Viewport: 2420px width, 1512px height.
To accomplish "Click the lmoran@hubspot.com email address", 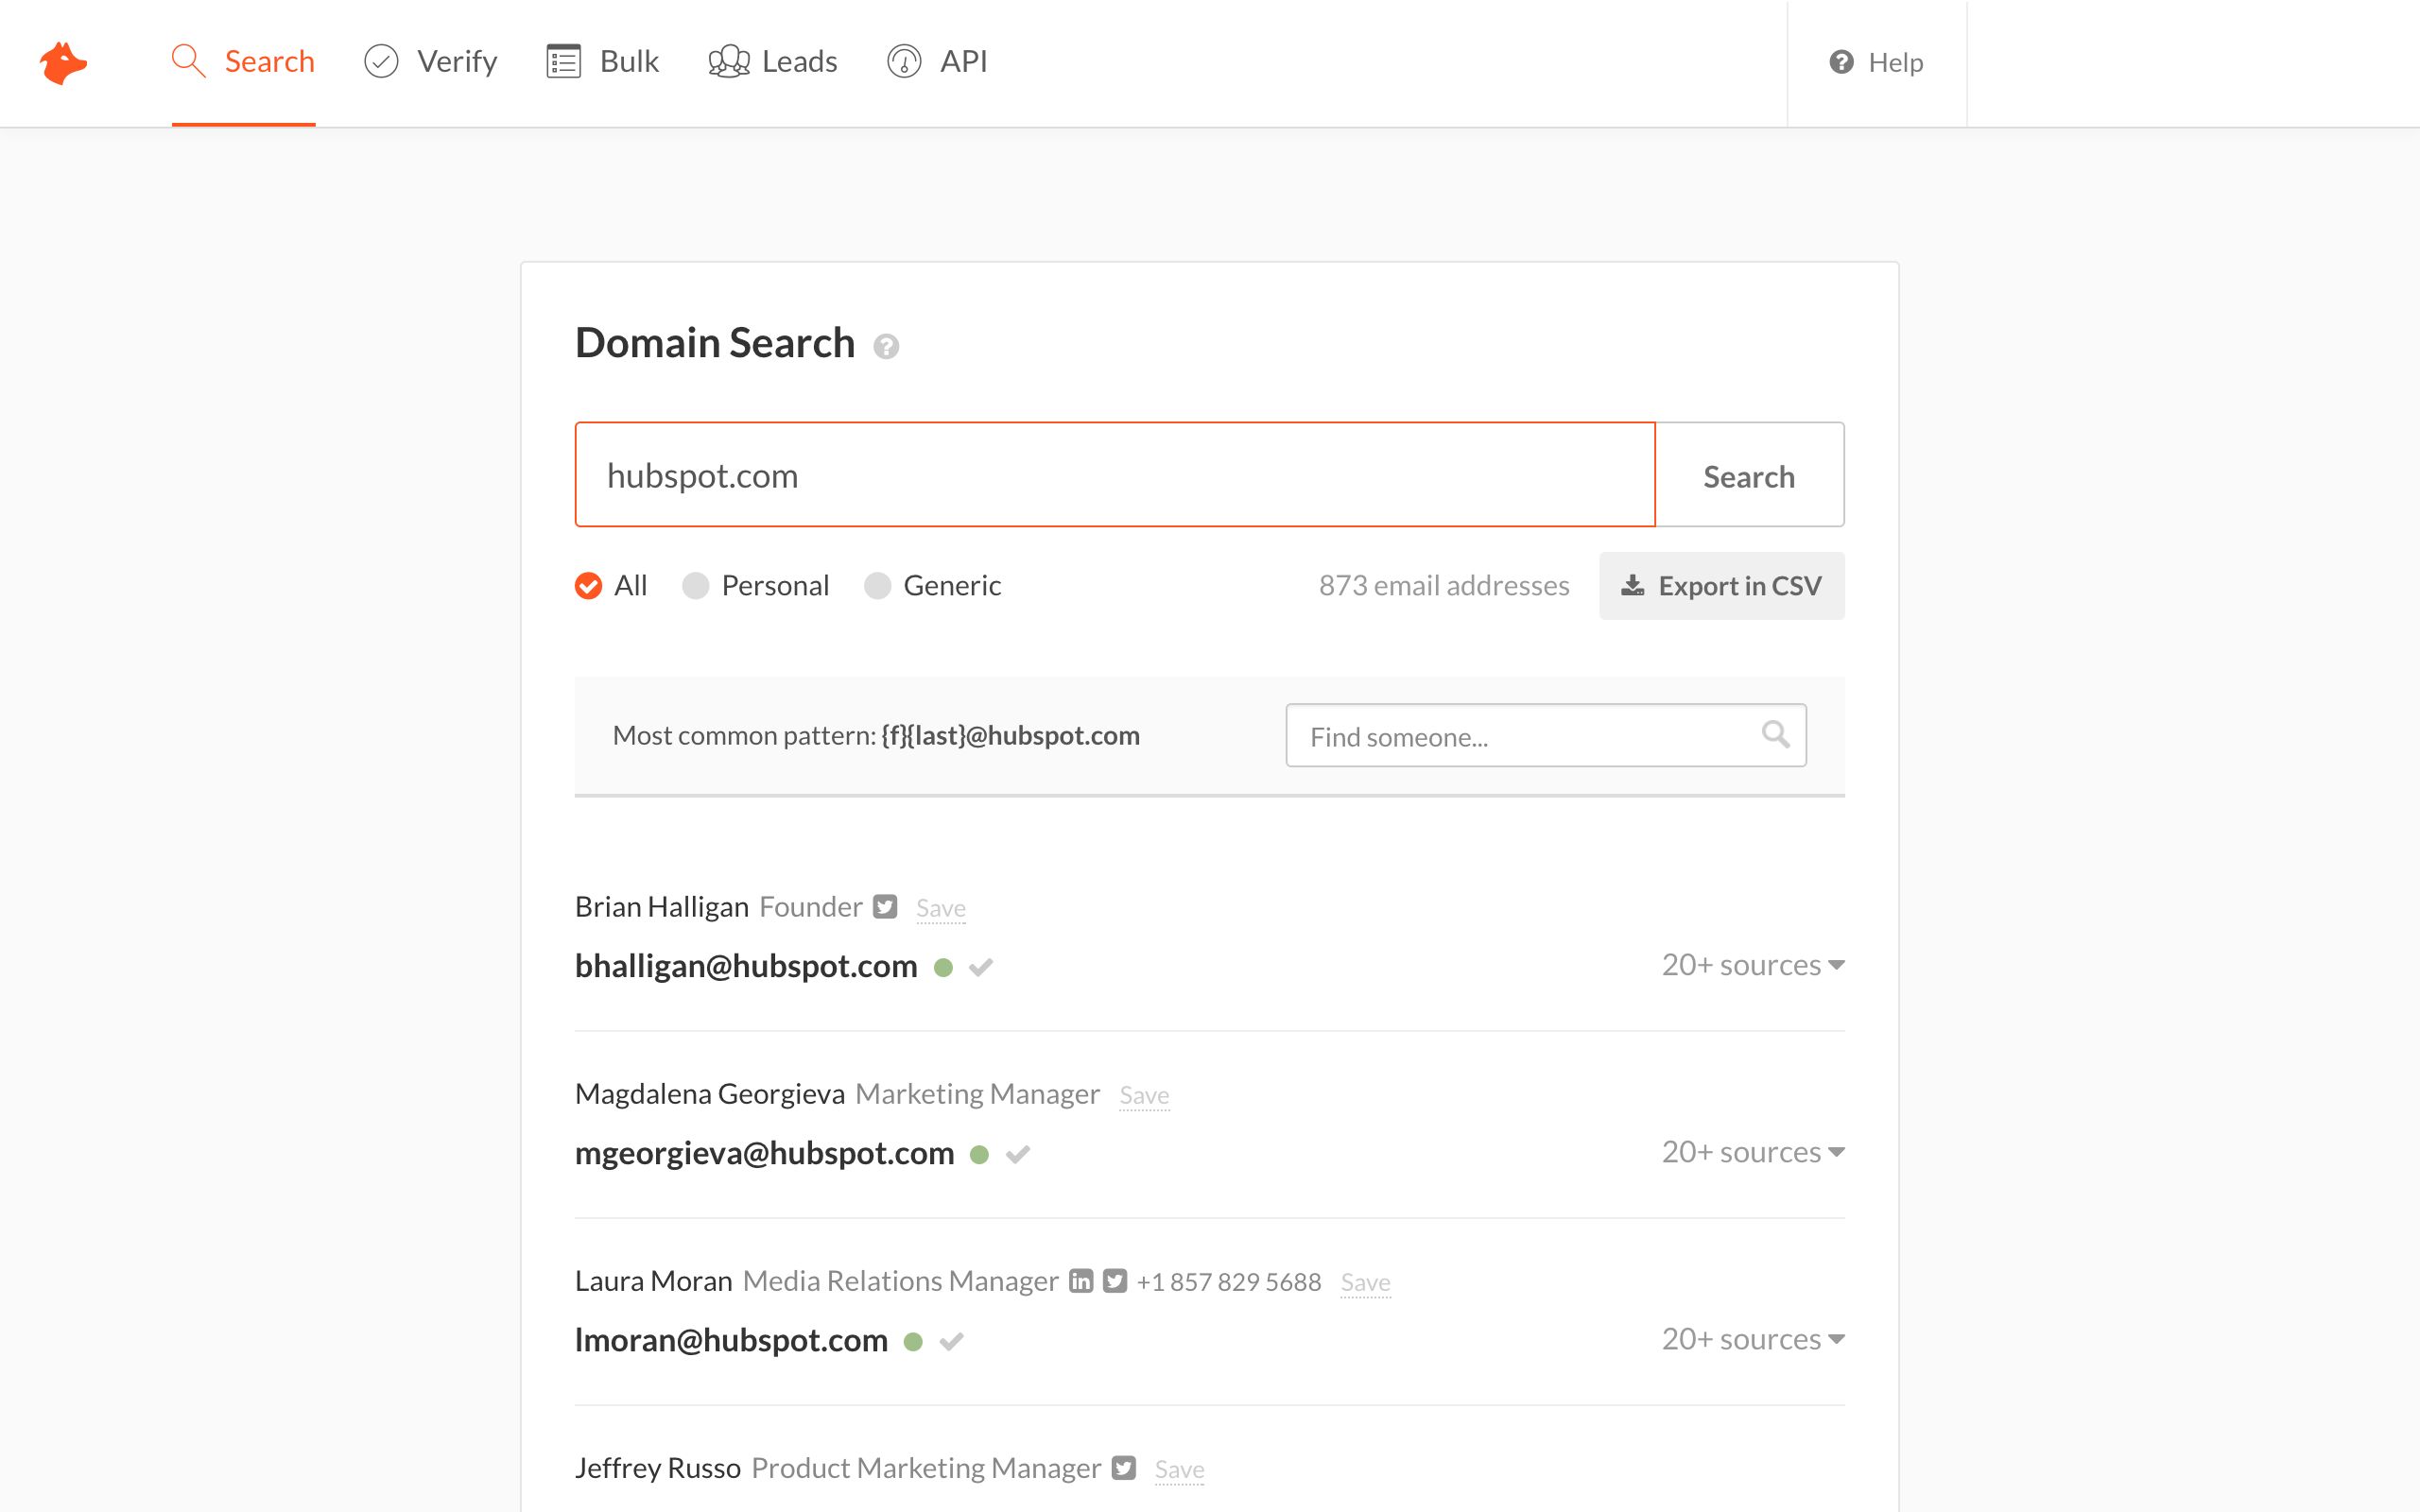I will (731, 1340).
